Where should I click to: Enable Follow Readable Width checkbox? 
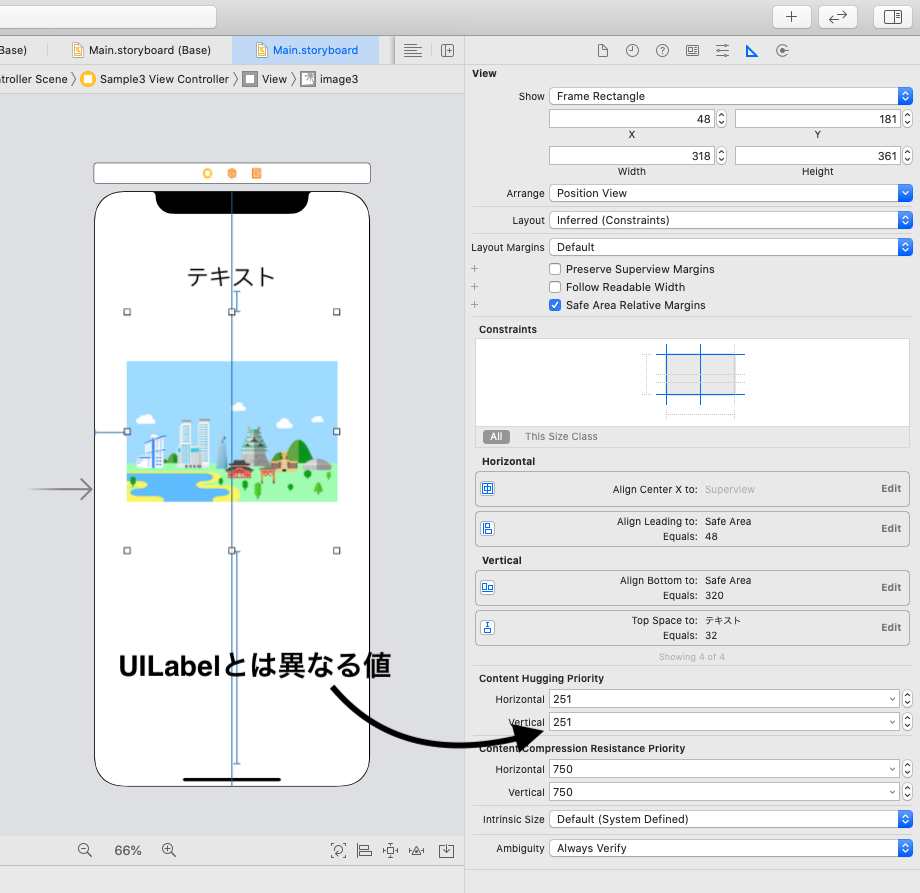(555, 287)
